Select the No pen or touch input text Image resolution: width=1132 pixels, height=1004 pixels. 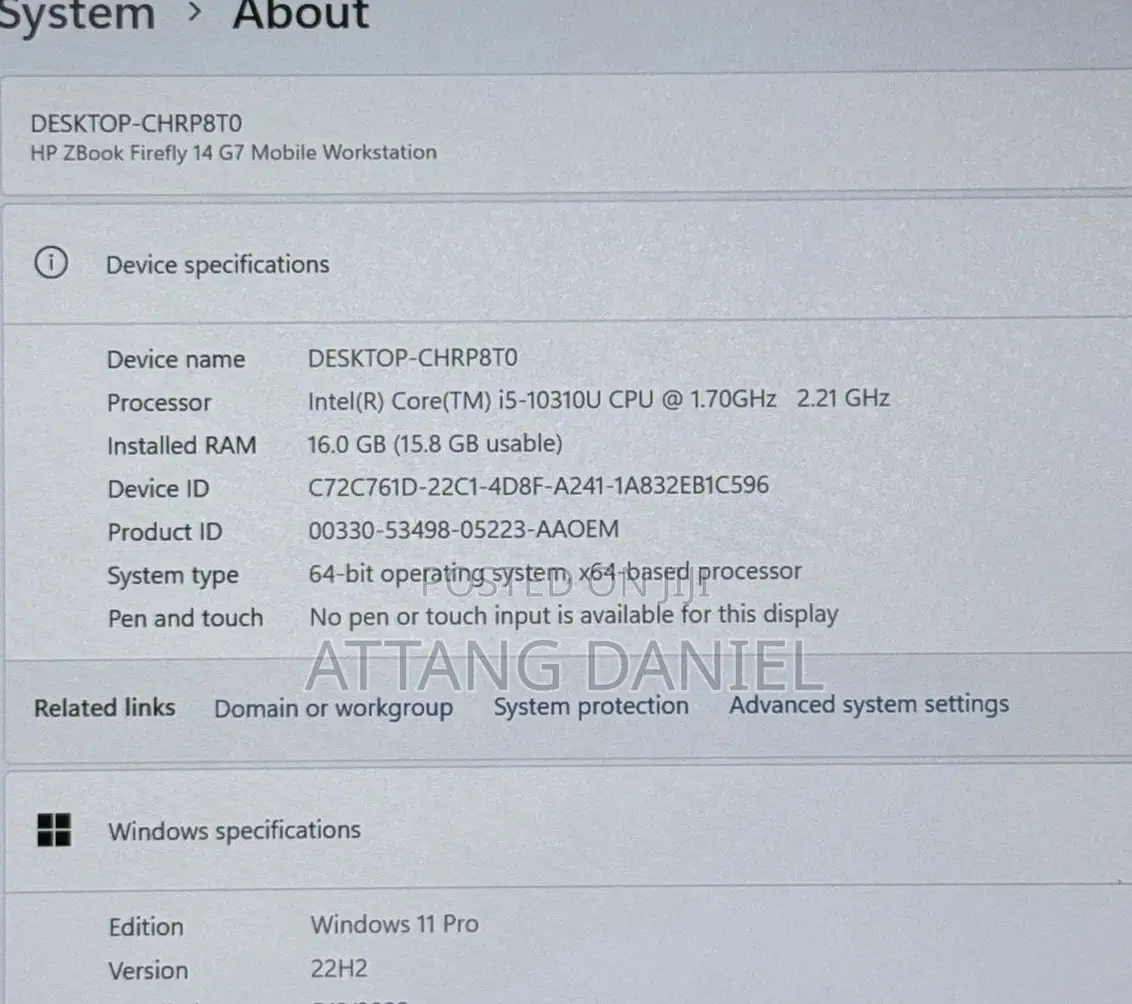pyautogui.click(x=573, y=616)
